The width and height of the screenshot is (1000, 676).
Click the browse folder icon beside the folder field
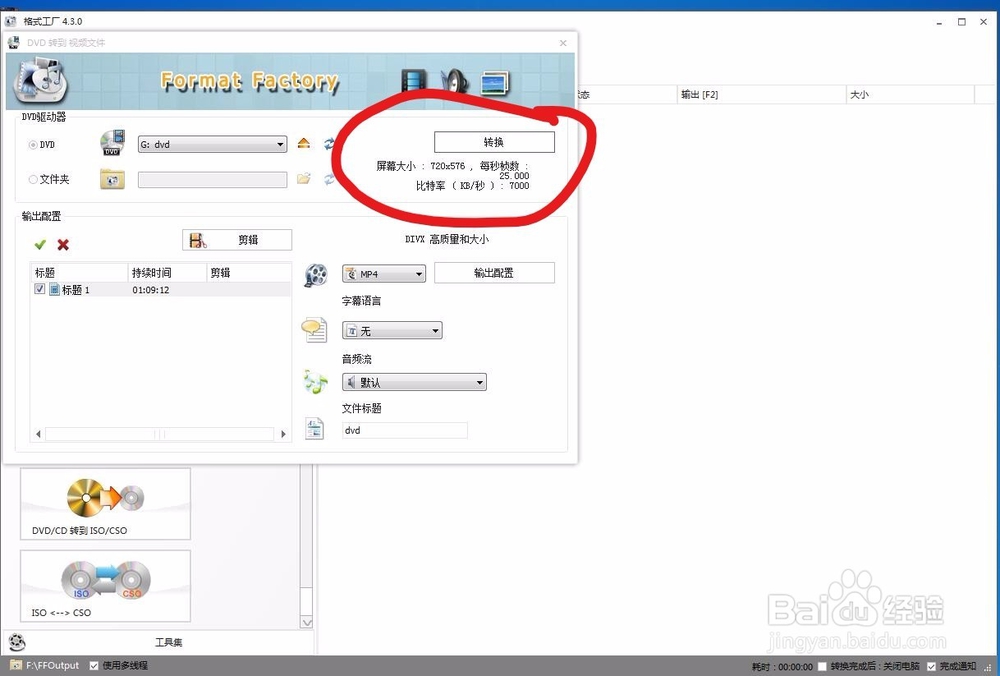click(x=304, y=179)
